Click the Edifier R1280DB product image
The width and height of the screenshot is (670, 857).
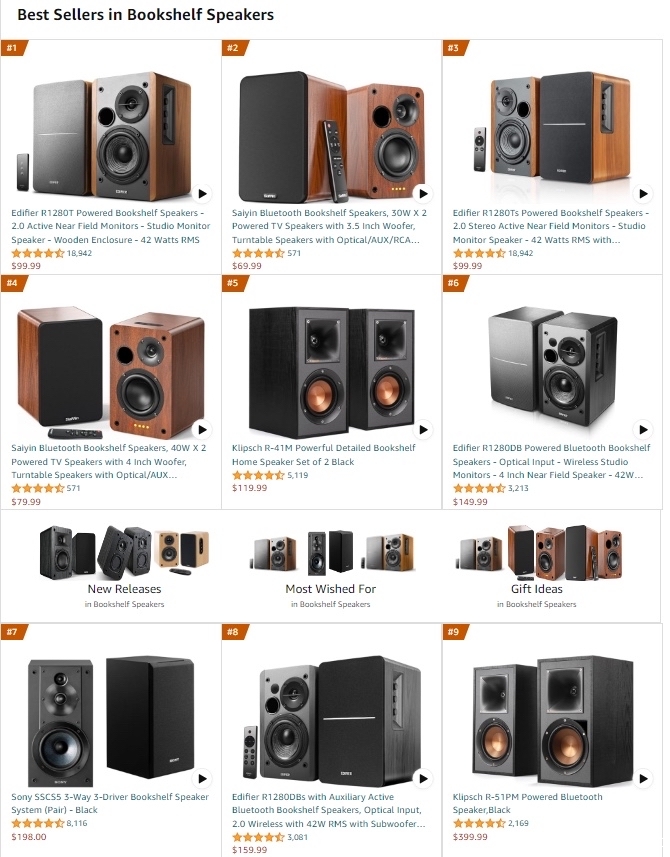coord(552,366)
